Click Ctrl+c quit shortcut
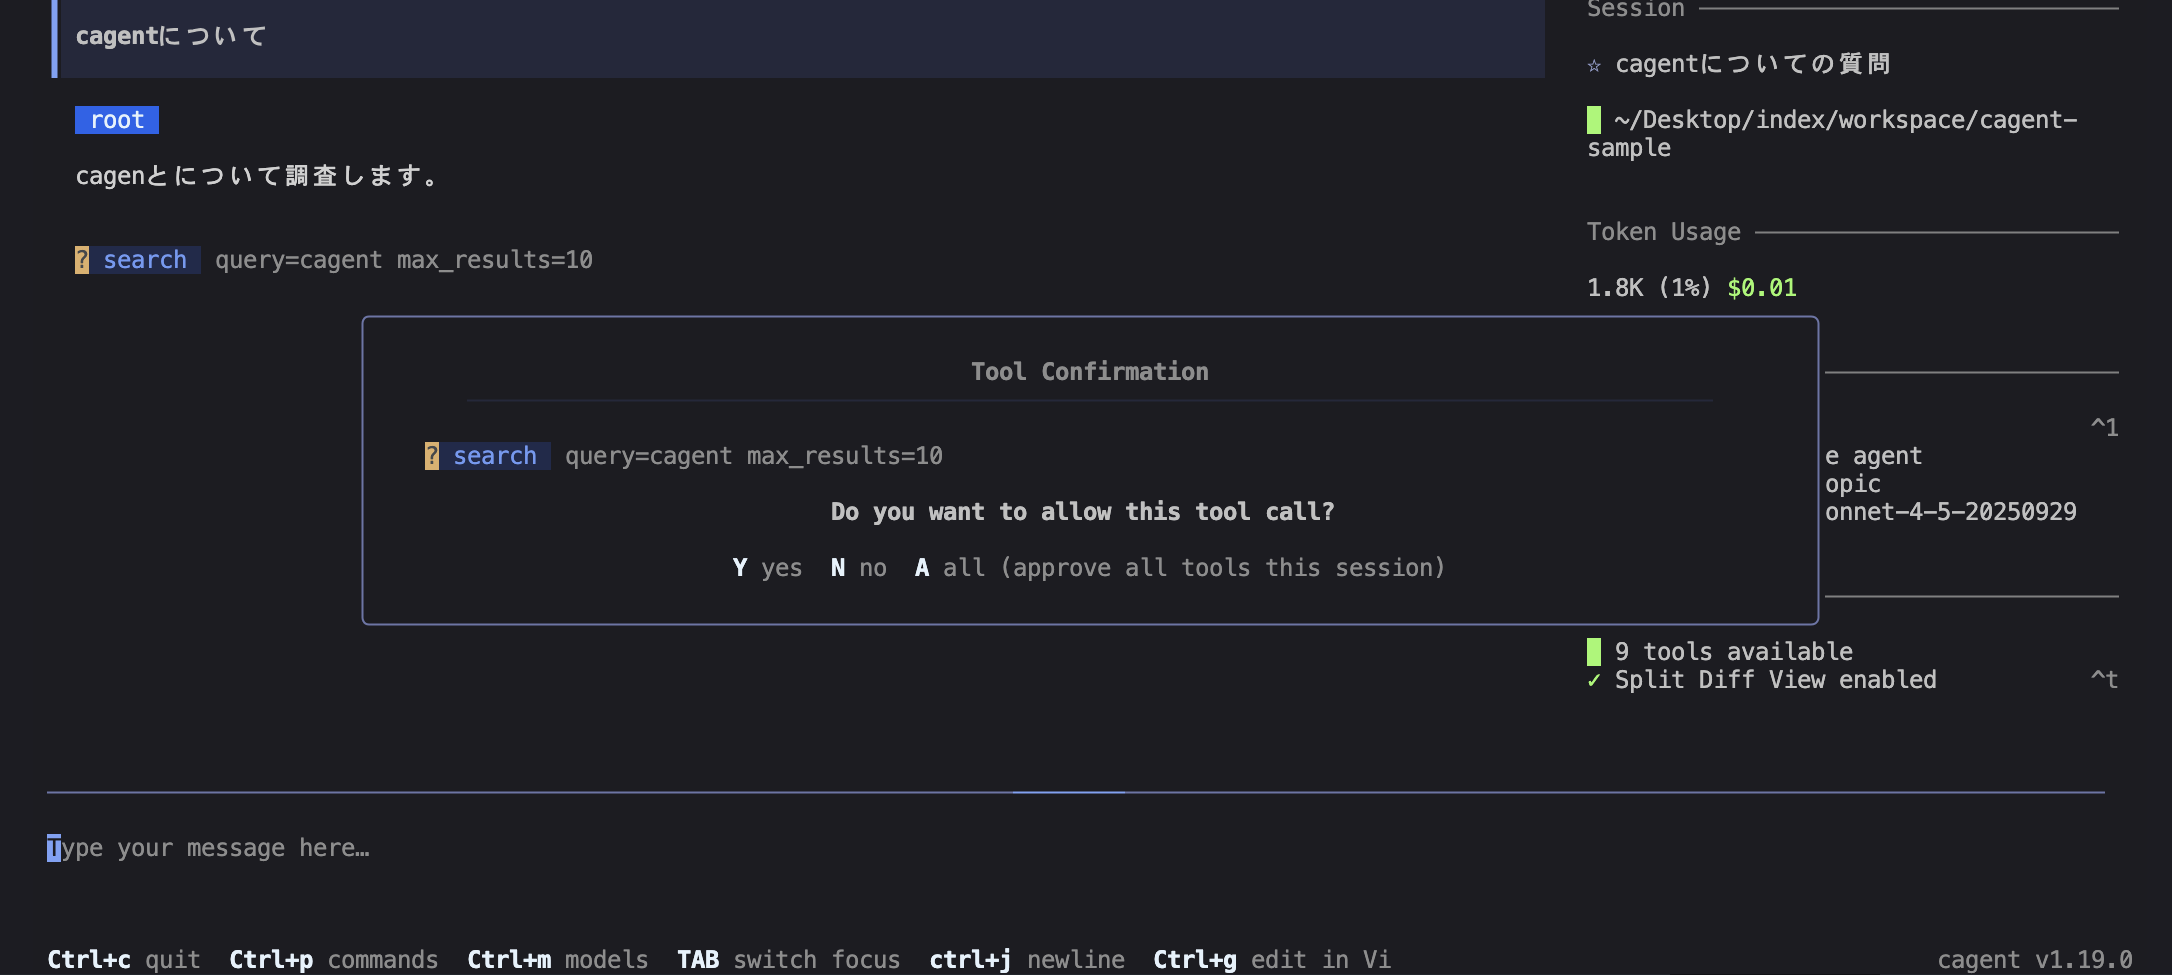Viewport: 2172px width, 975px height. [123, 960]
